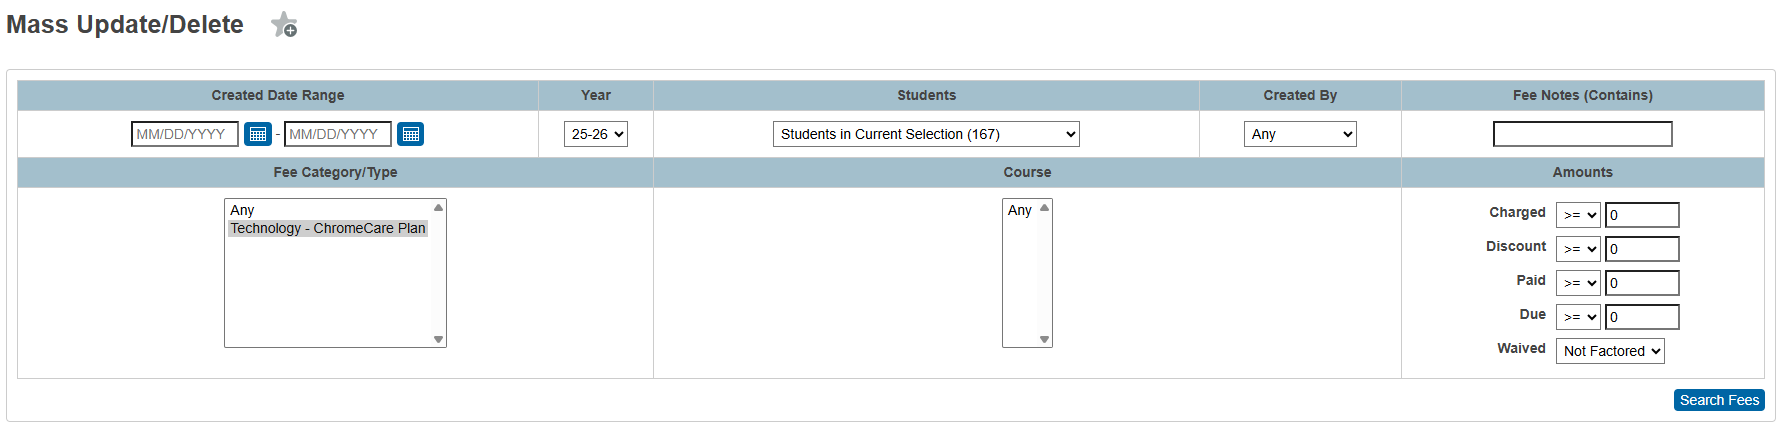Click the Paid amount input field
The image size is (1778, 444).
point(1642,283)
